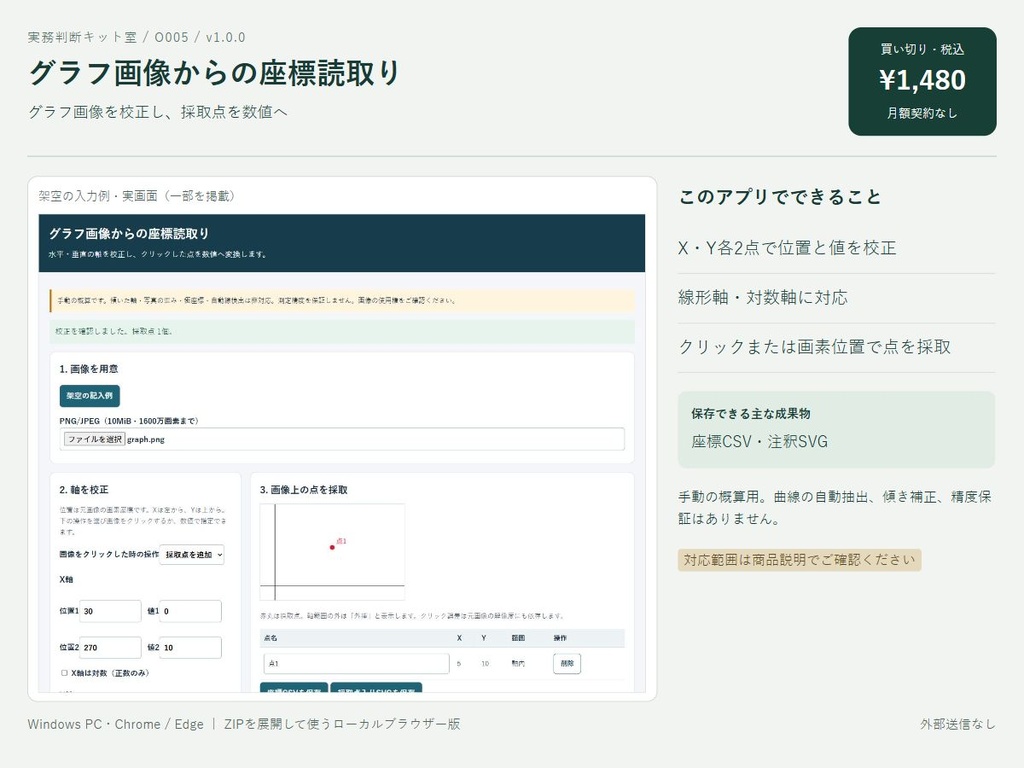Click the feature X・Y各2点で位置と値を校正
This screenshot has height=768, width=1024.
(x=787, y=248)
